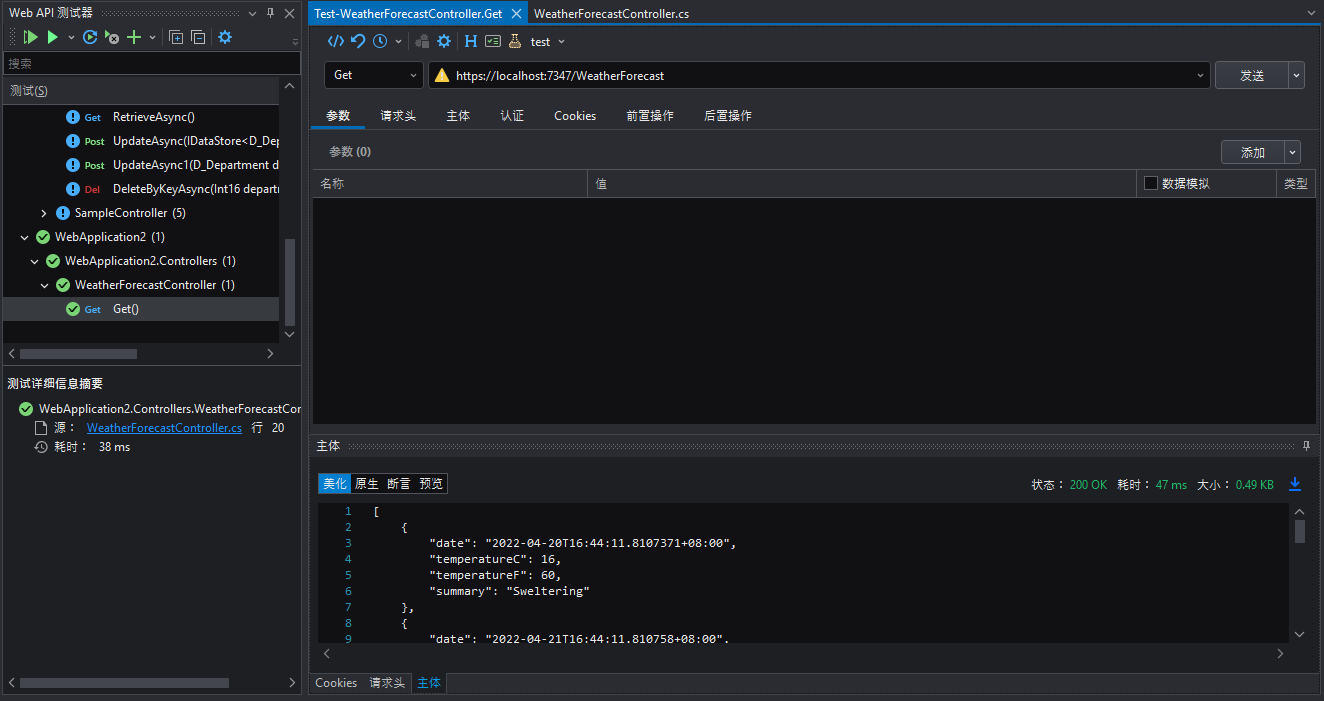Toggle the 数据模拟 checkbox

1151,183
